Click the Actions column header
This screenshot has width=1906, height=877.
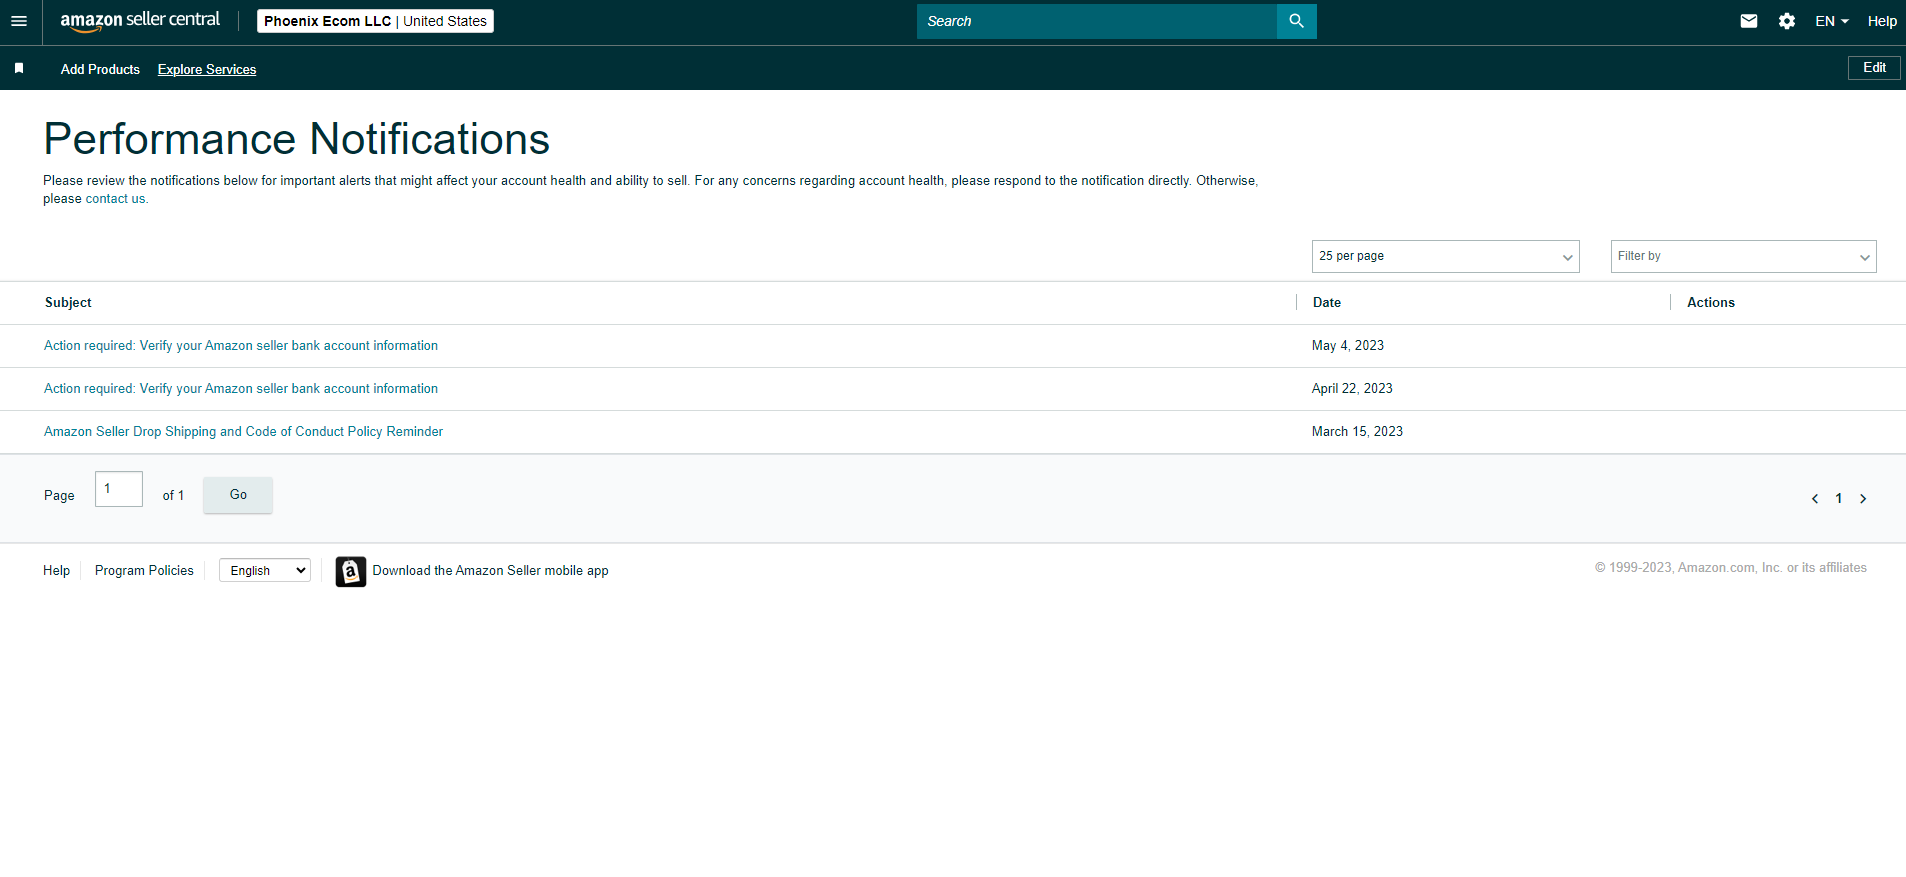1711,303
